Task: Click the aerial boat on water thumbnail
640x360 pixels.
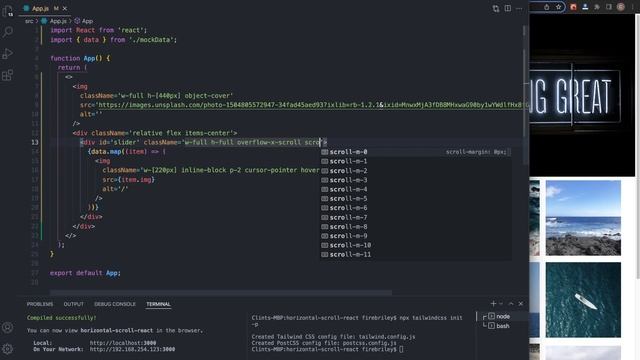Action: coord(583,300)
